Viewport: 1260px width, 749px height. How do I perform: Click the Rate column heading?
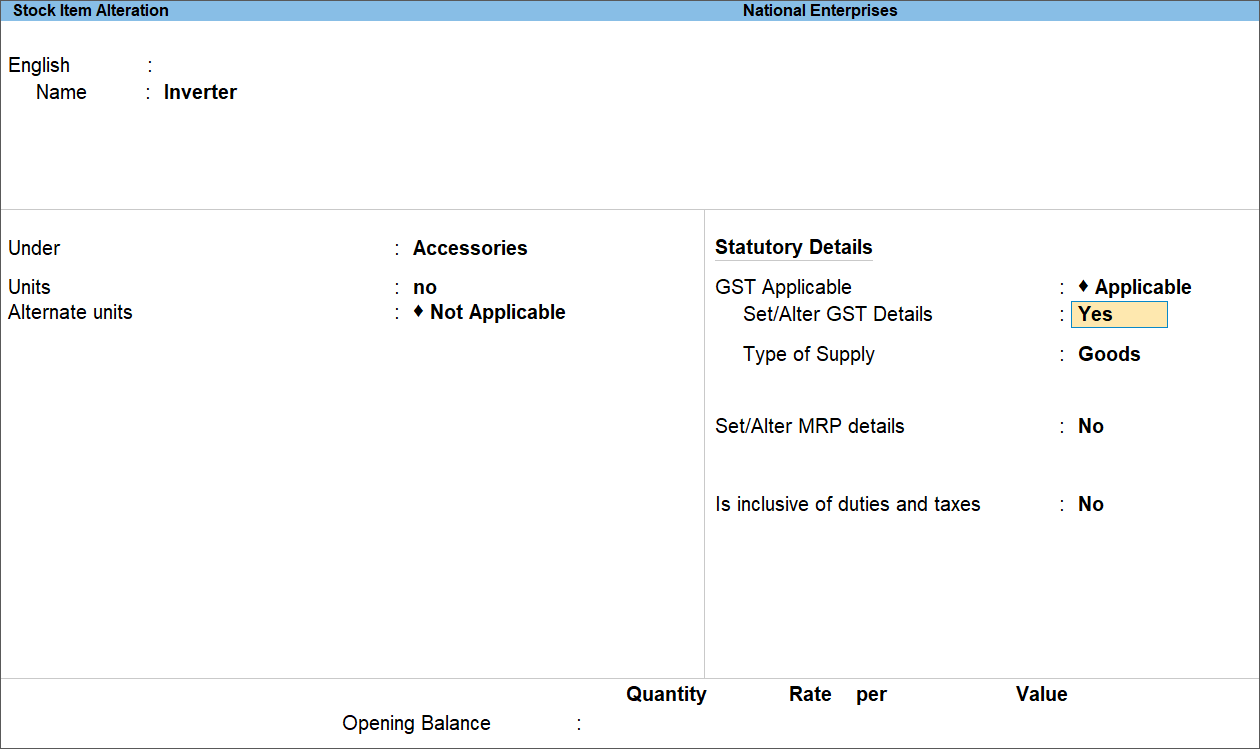tap(809, 694)
